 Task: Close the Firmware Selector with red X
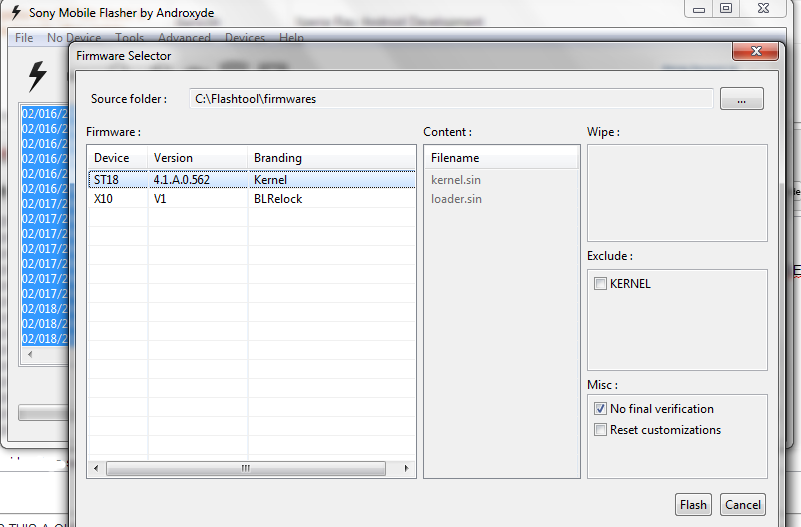click(756, 51)
